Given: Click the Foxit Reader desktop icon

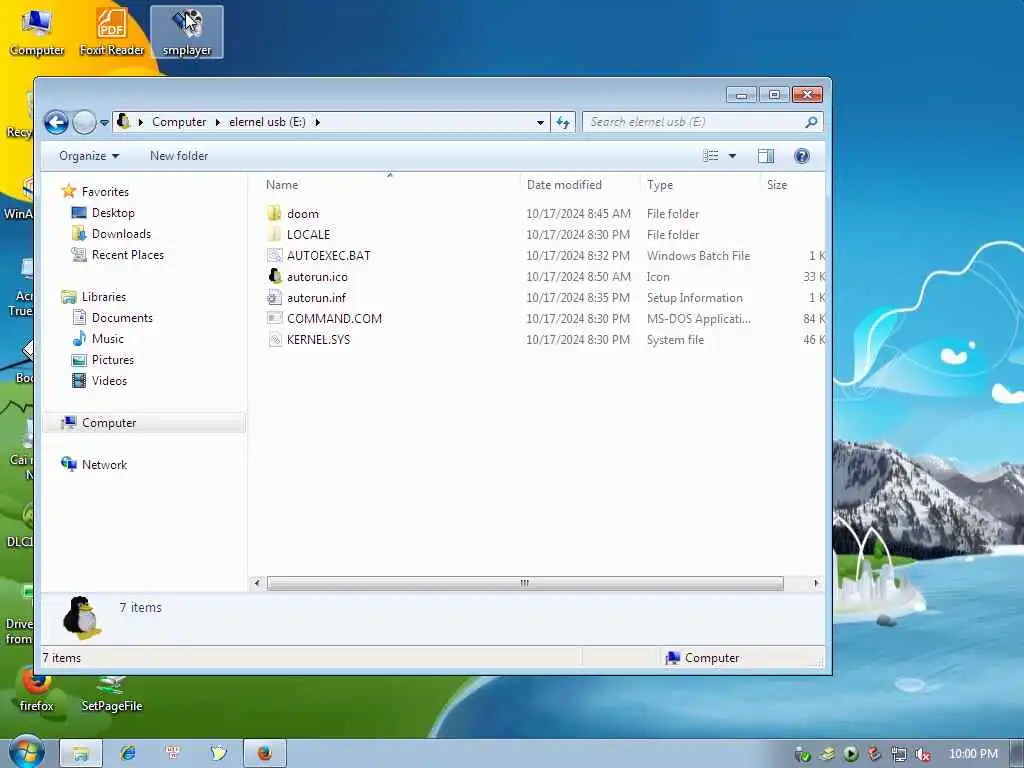Looking at the screenshot, I should coord(112,33).
